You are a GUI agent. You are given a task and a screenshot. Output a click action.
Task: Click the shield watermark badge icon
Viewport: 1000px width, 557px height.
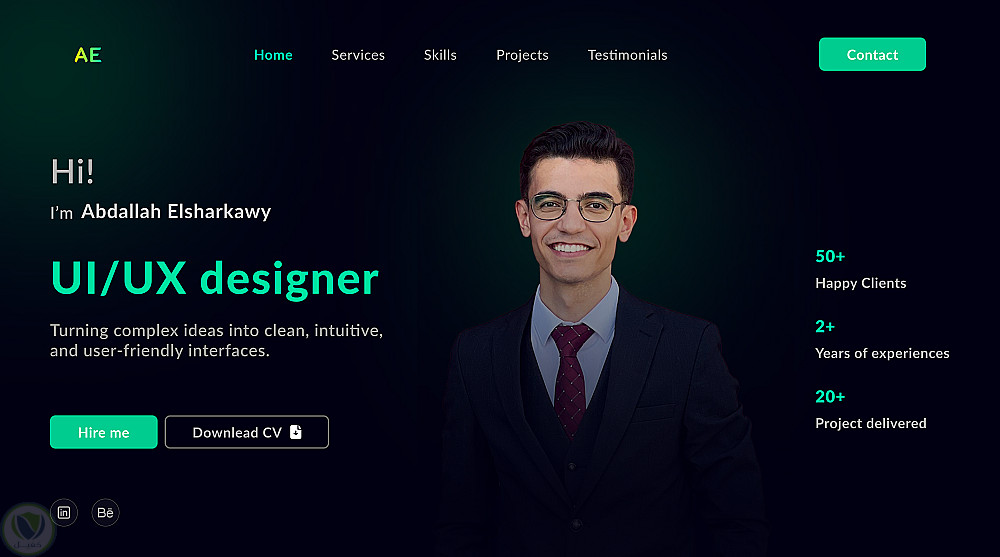pos(27,530)
